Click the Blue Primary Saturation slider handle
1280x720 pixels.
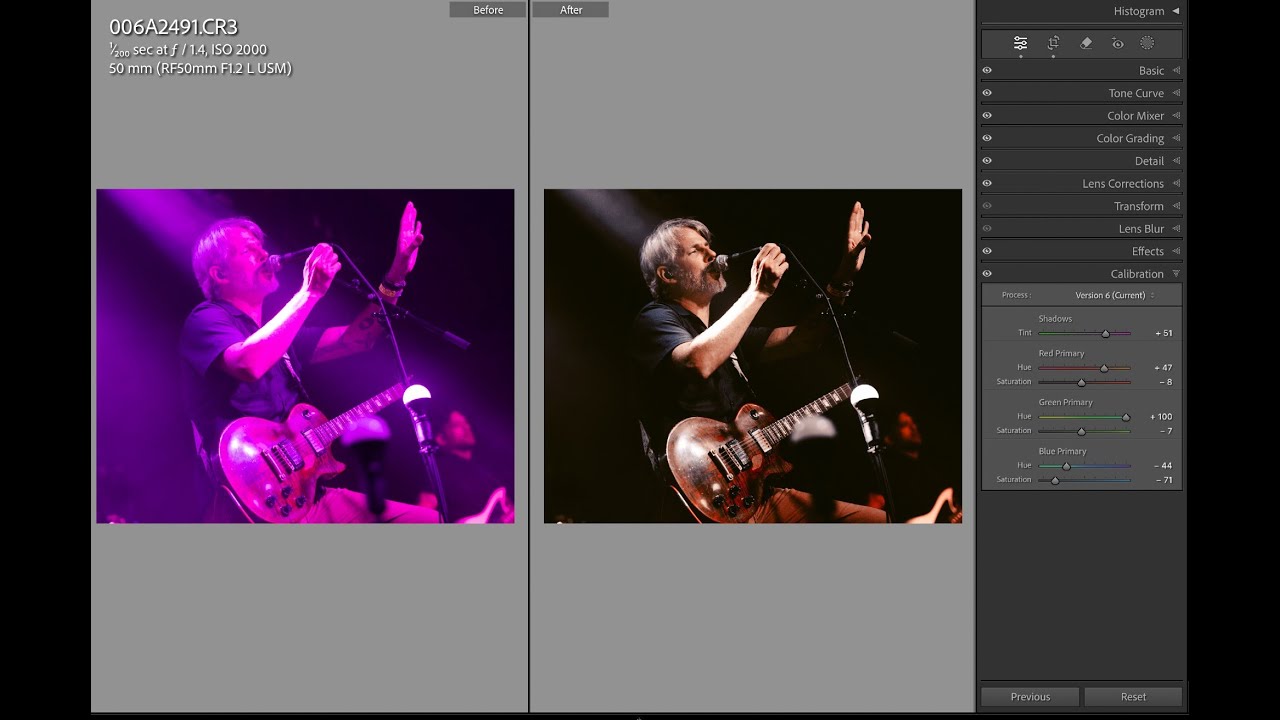[x=1055, y=480]
